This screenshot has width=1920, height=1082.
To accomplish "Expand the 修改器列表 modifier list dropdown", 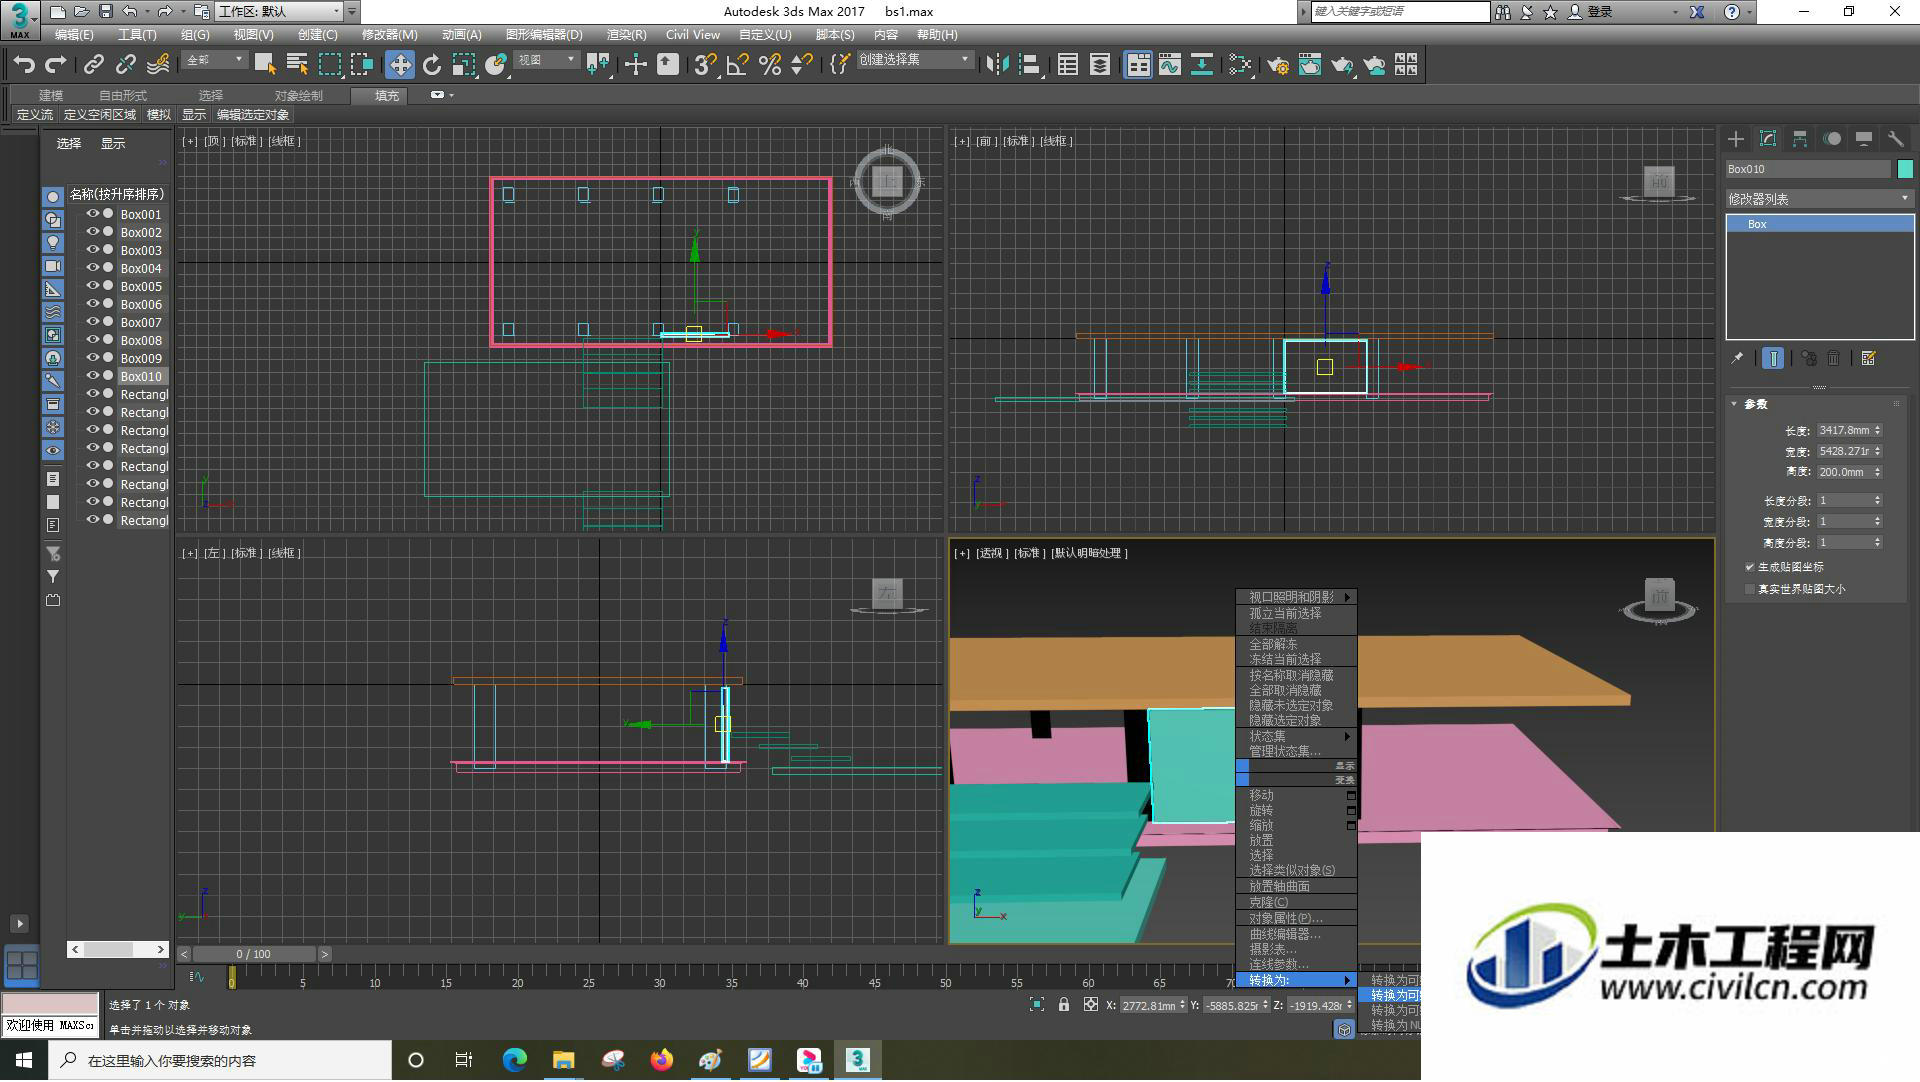I will tap(1818, 199).
